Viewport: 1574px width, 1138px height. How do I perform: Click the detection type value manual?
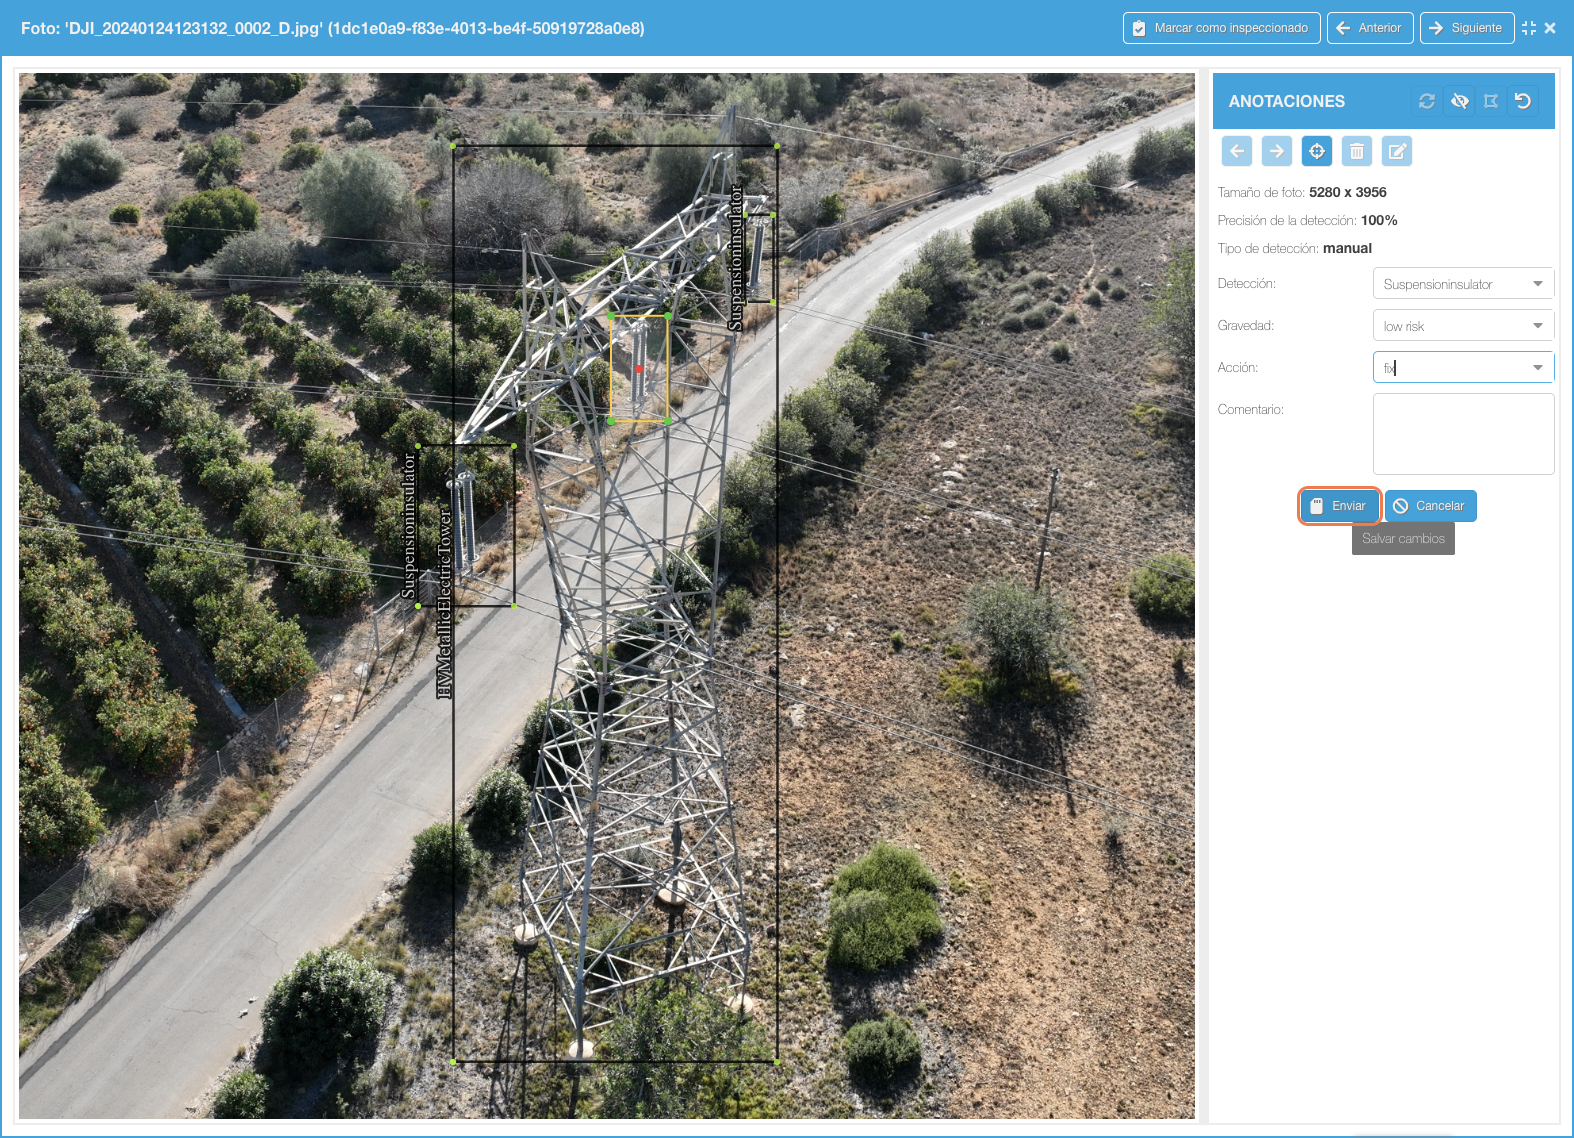1347,248
